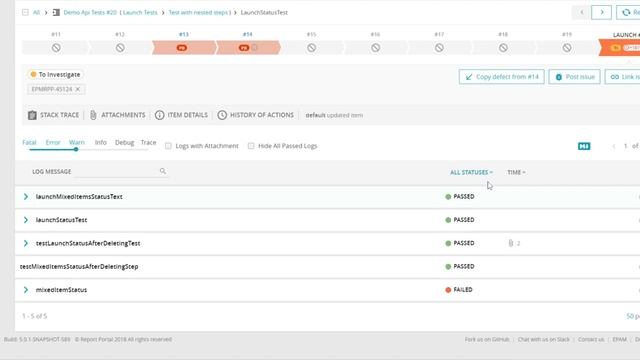The image size is (640, 360).
Task: Expand the launchMixedItemsStatusText row
Action: coord(26,197)
